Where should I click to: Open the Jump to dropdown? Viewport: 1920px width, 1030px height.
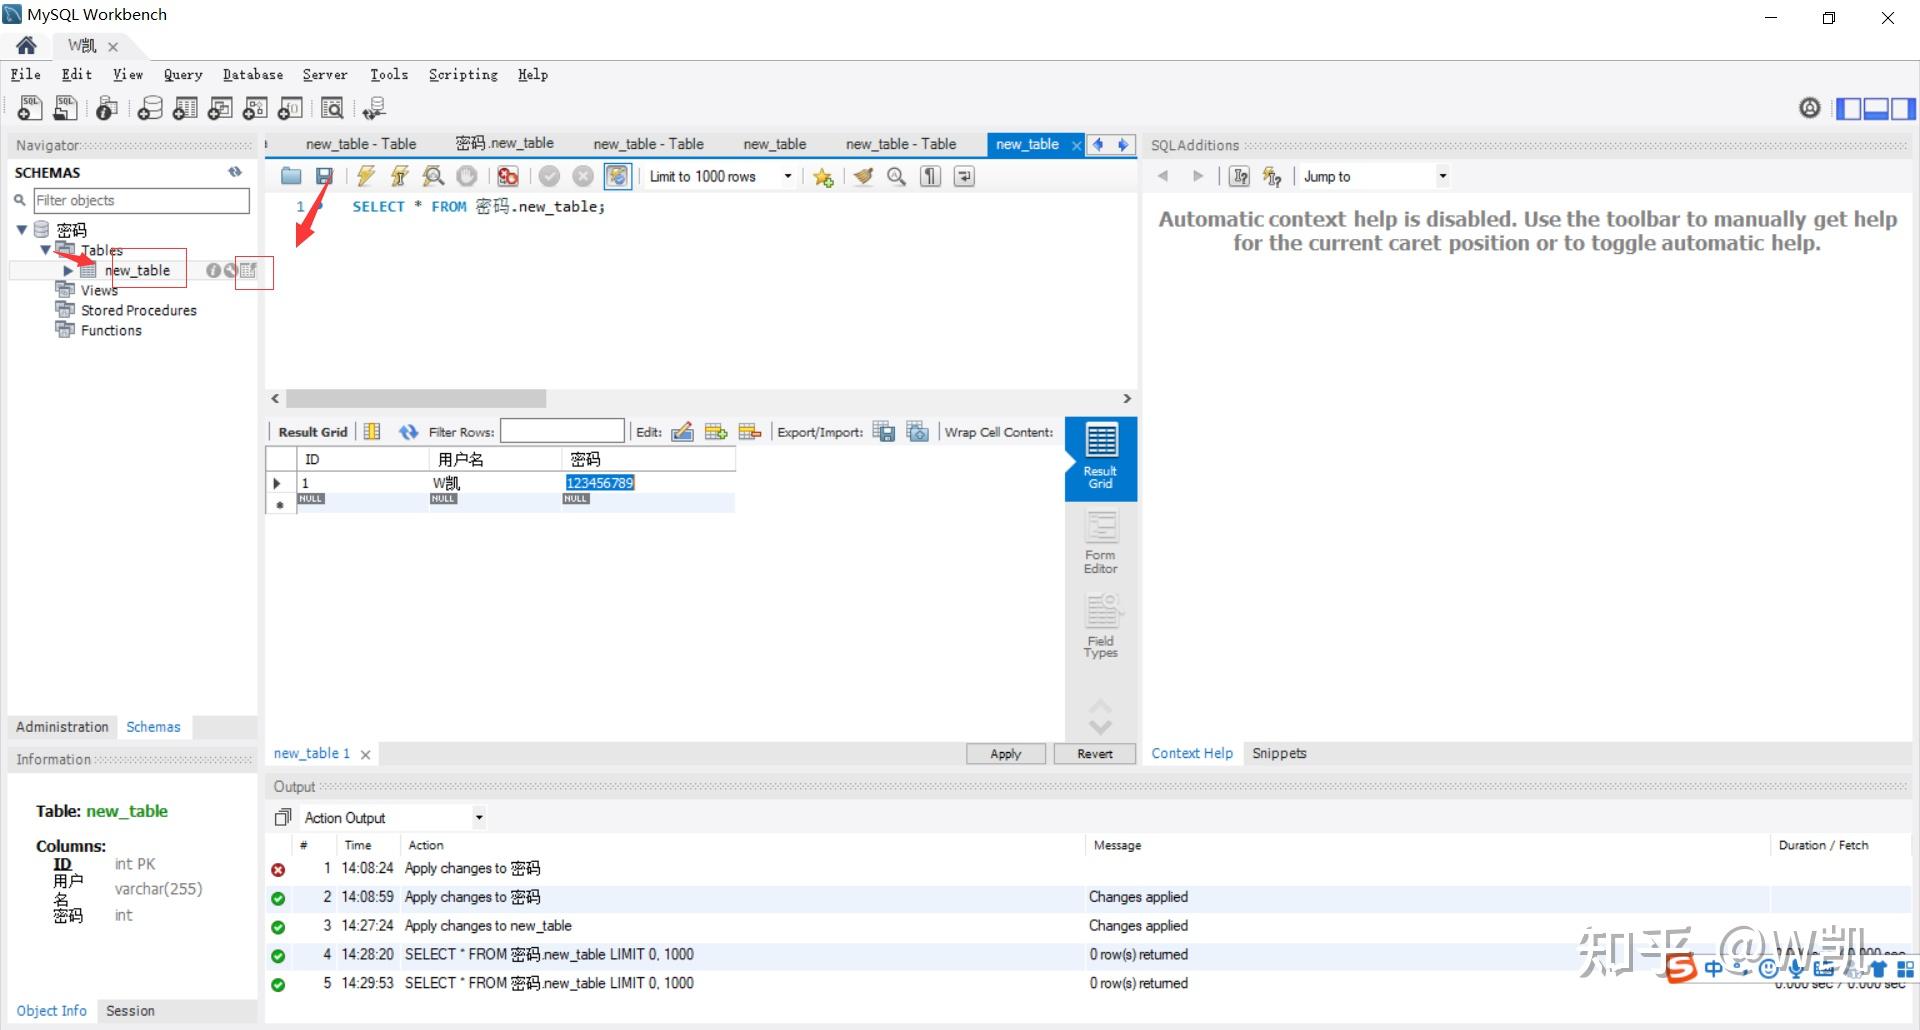[x=1442, y=177]
